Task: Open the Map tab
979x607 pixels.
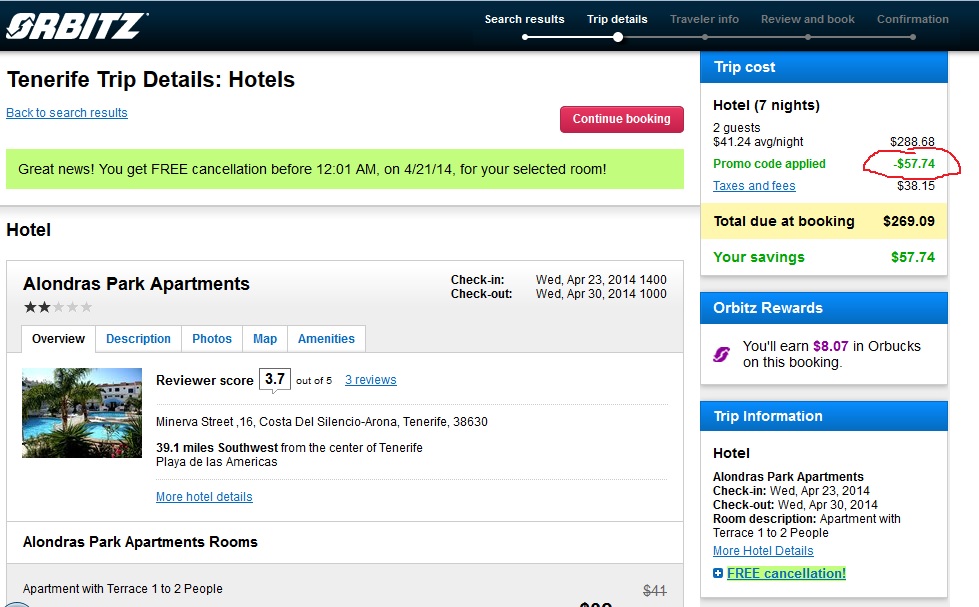Action: point(265,338)
